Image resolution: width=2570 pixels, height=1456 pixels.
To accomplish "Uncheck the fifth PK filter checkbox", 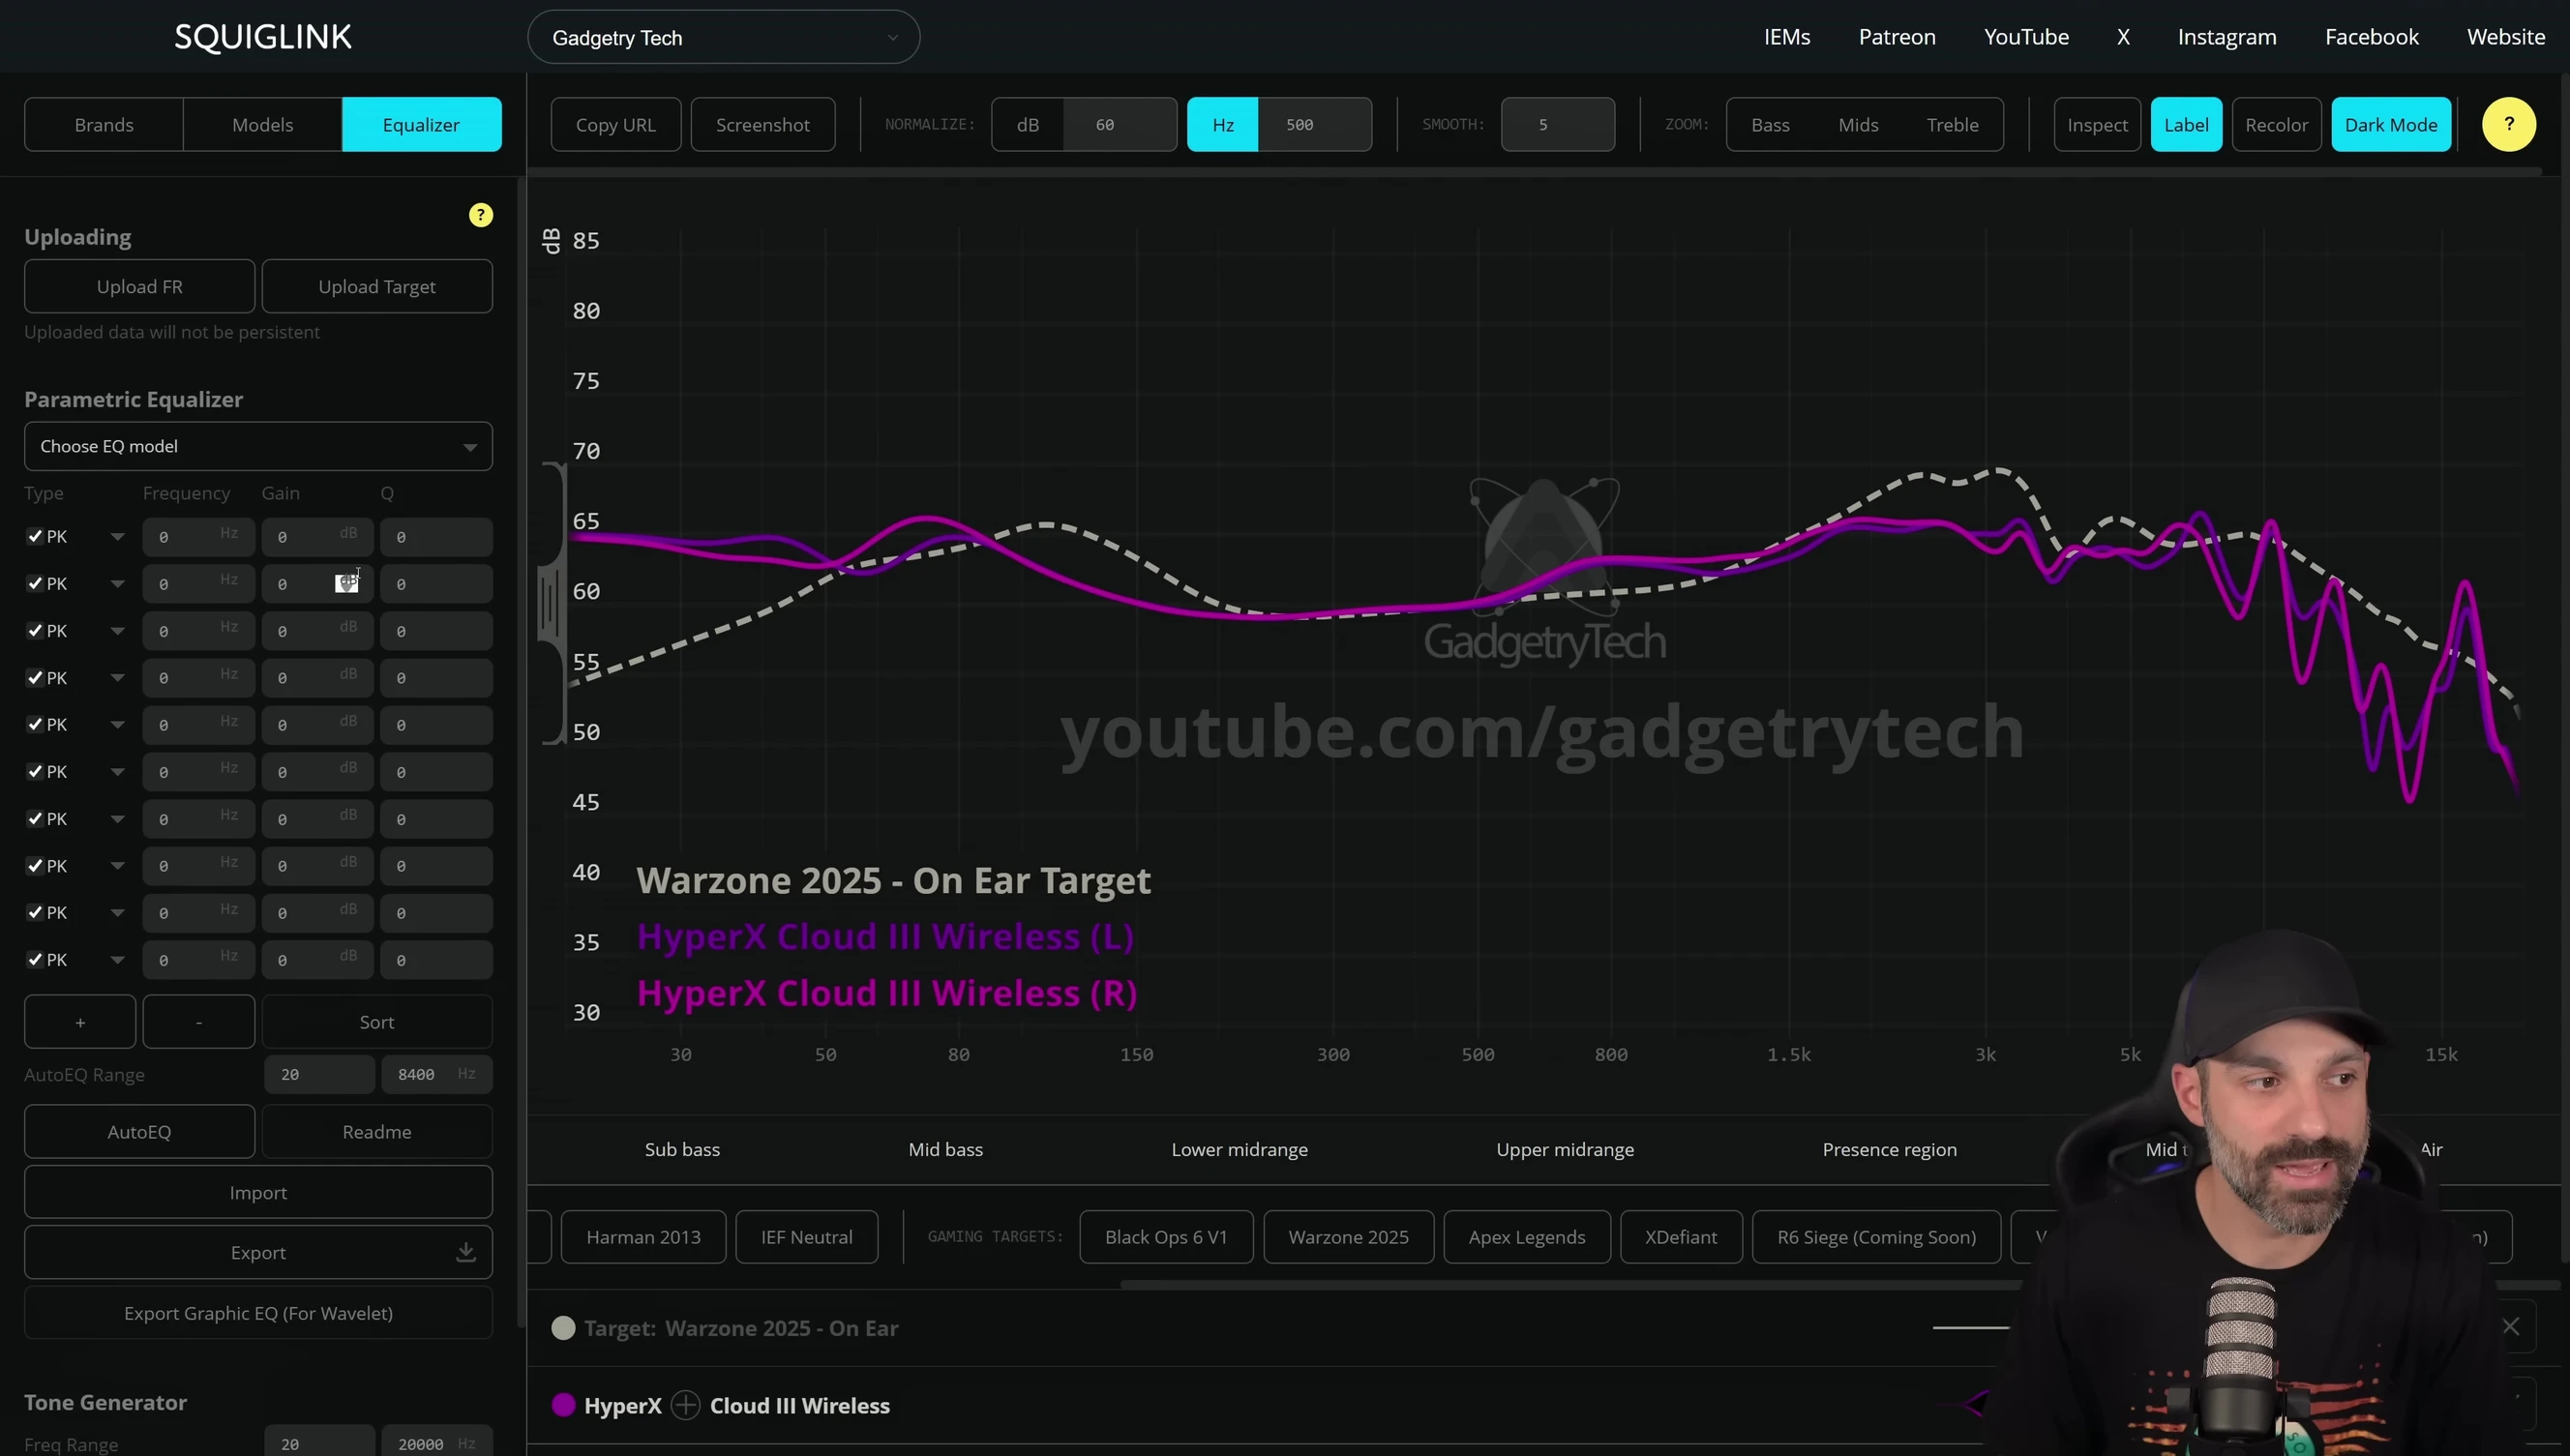I will pyautogui.click(x=35, y=724).
